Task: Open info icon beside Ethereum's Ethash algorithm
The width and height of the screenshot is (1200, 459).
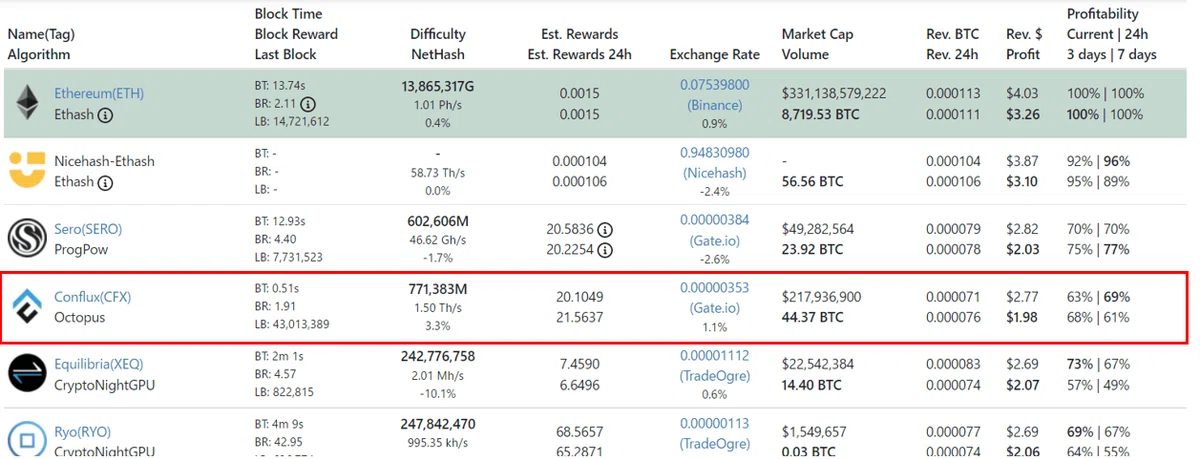Action: coord(105,115)
